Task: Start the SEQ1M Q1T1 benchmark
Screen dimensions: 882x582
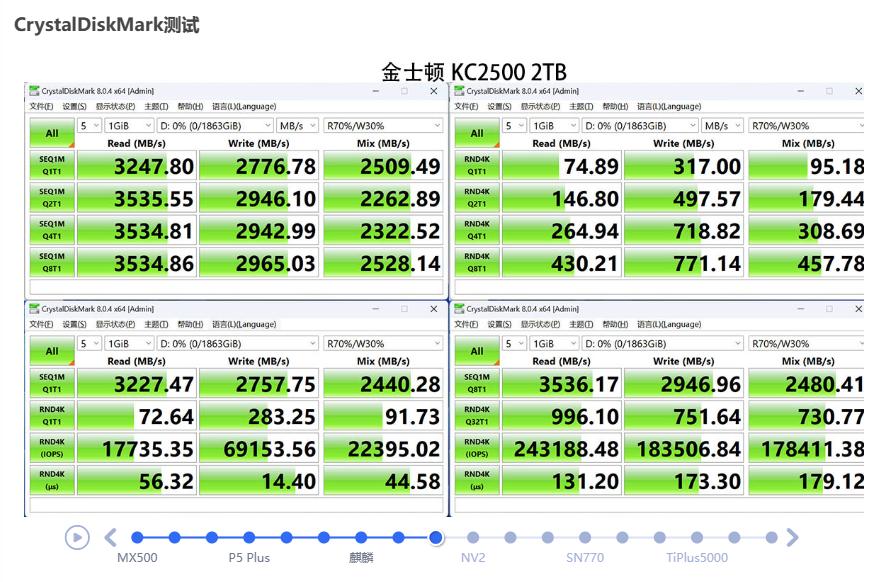Action: [51, 165]
